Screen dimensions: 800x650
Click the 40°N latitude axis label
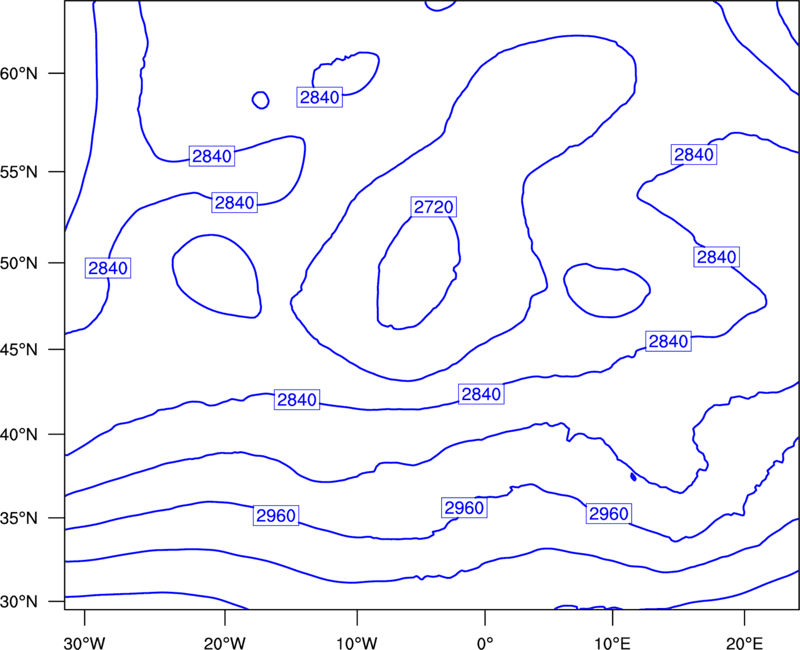click(19, 435)
